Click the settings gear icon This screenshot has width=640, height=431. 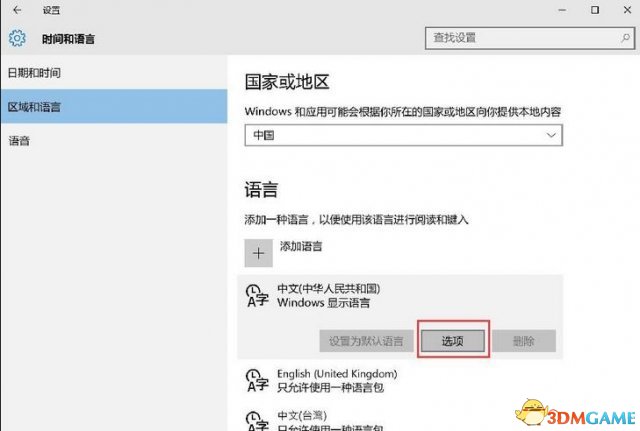[17, 38]
